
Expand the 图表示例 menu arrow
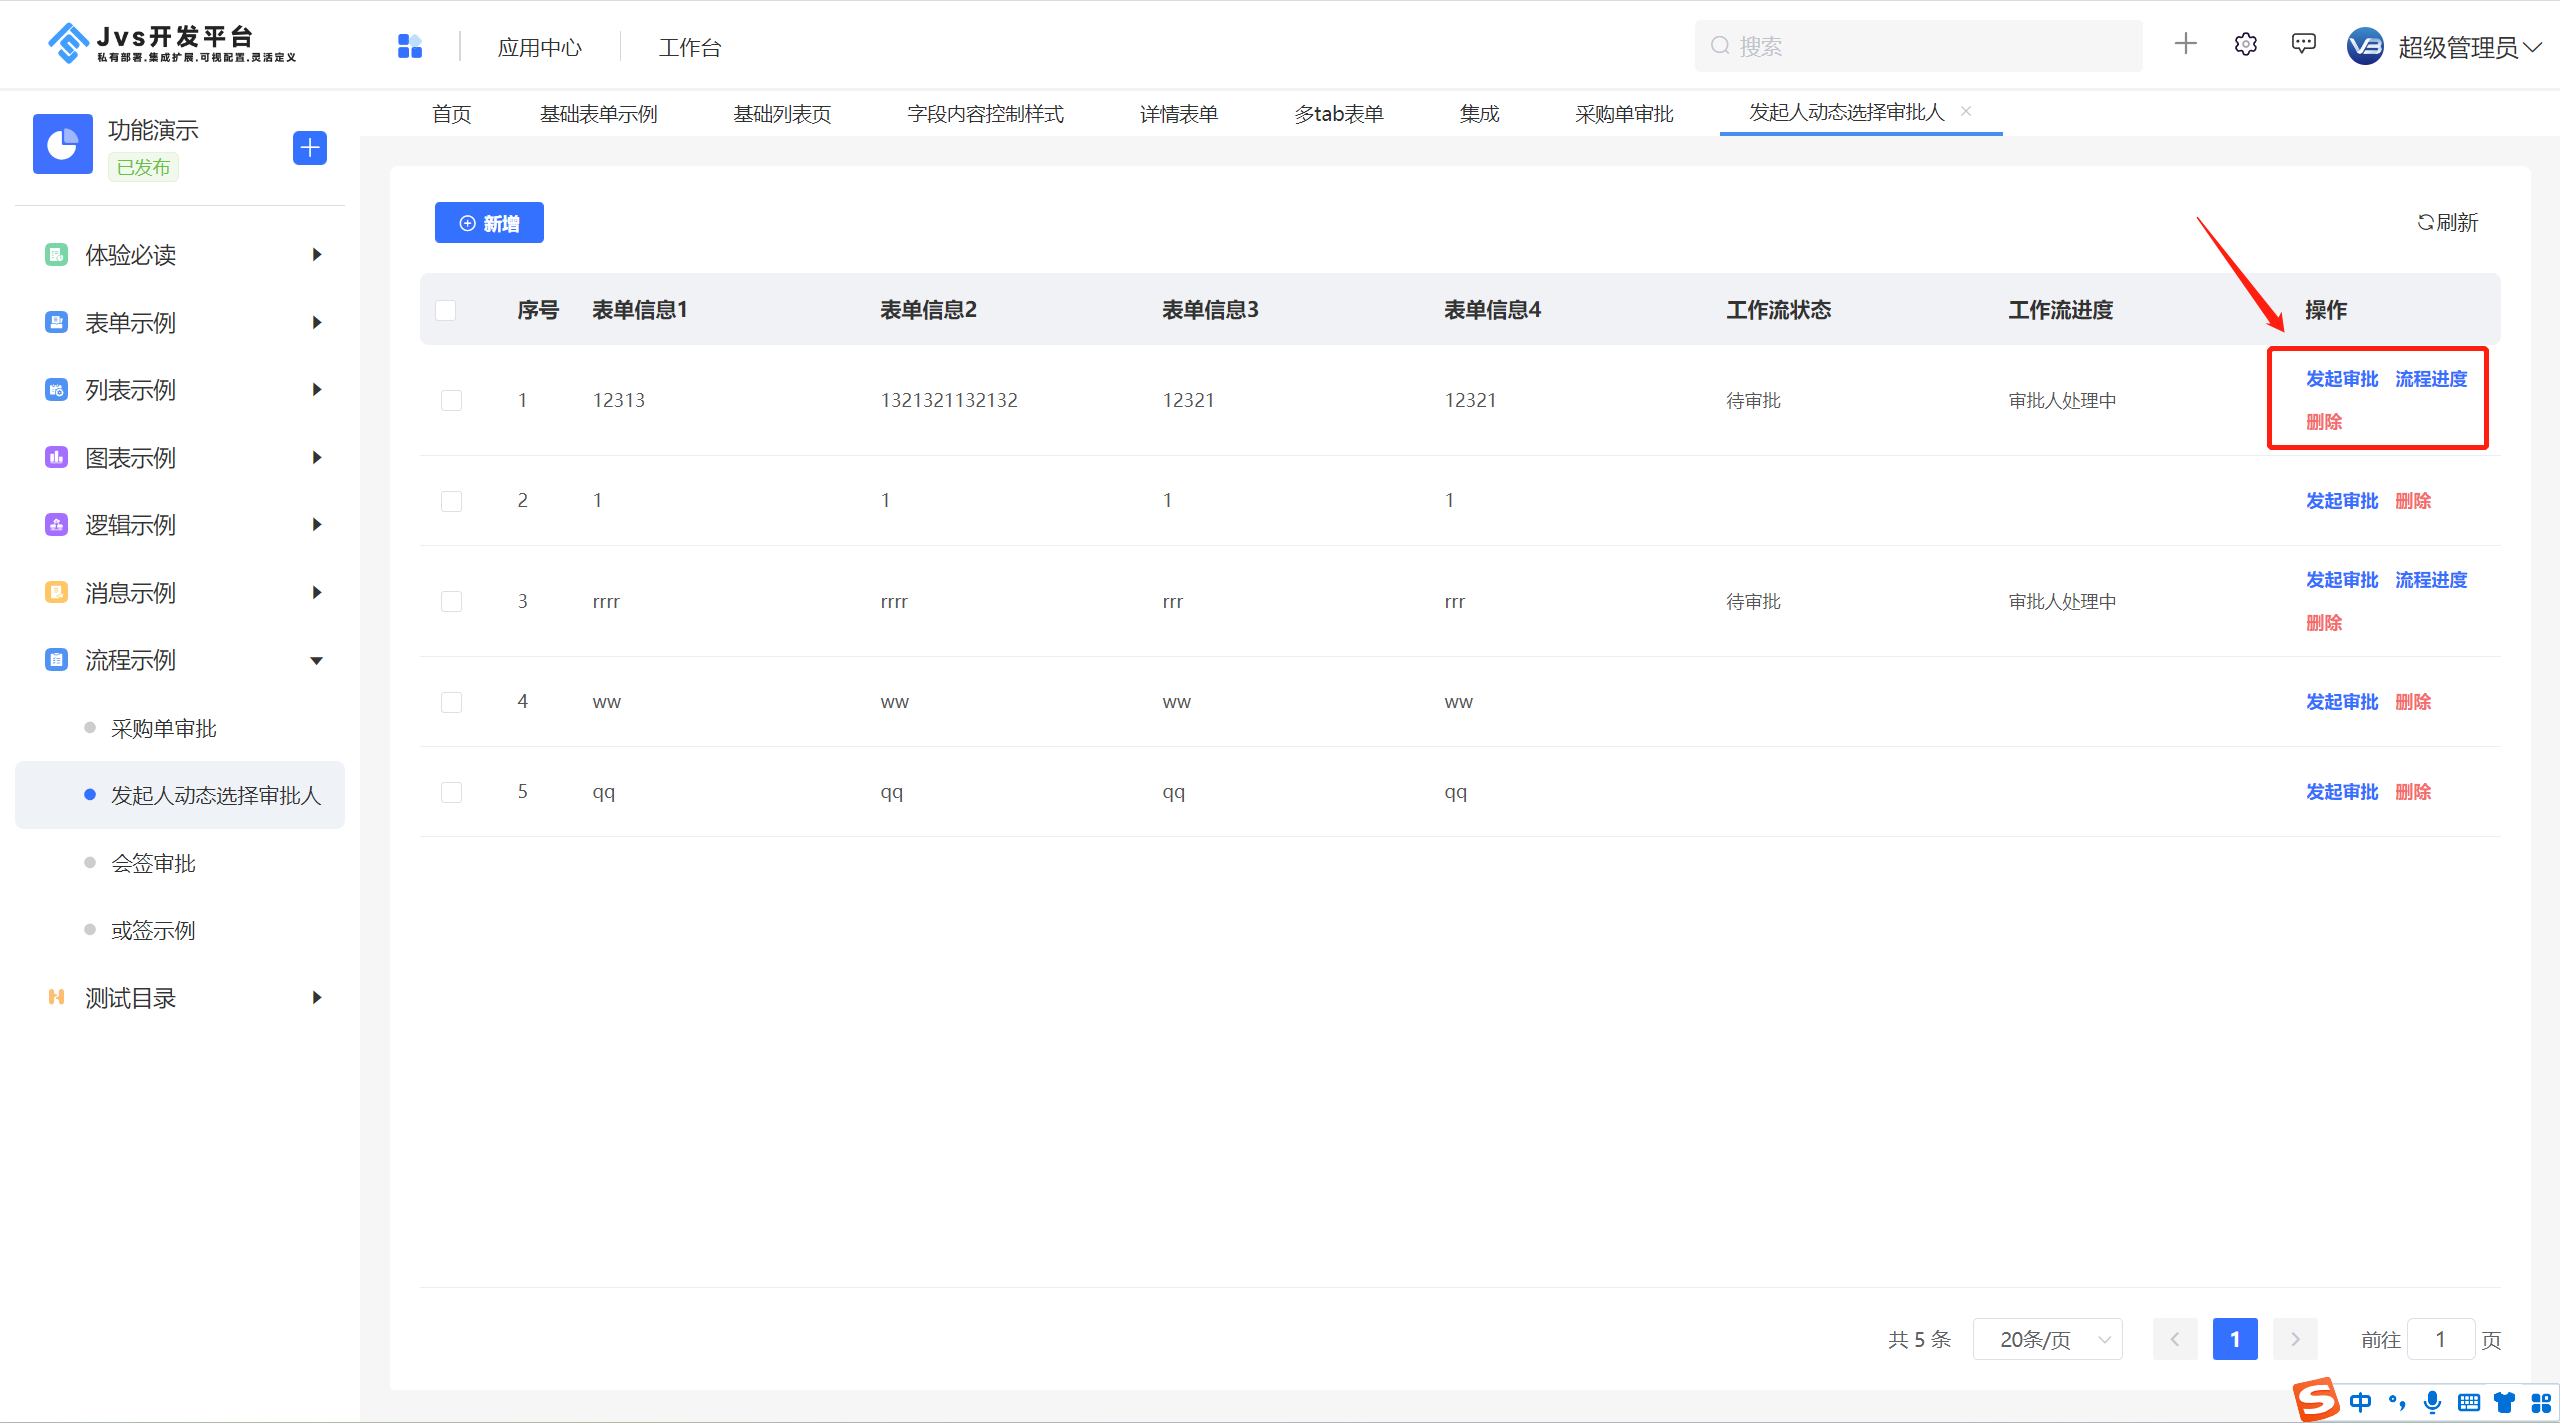coord(317,457)
